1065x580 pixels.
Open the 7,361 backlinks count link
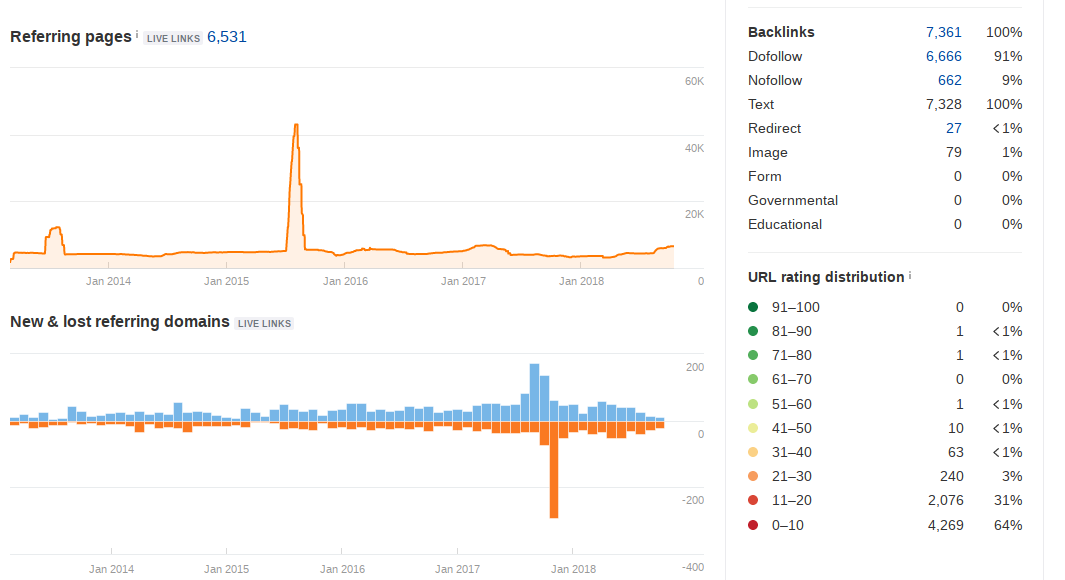(x=943, y=32)
